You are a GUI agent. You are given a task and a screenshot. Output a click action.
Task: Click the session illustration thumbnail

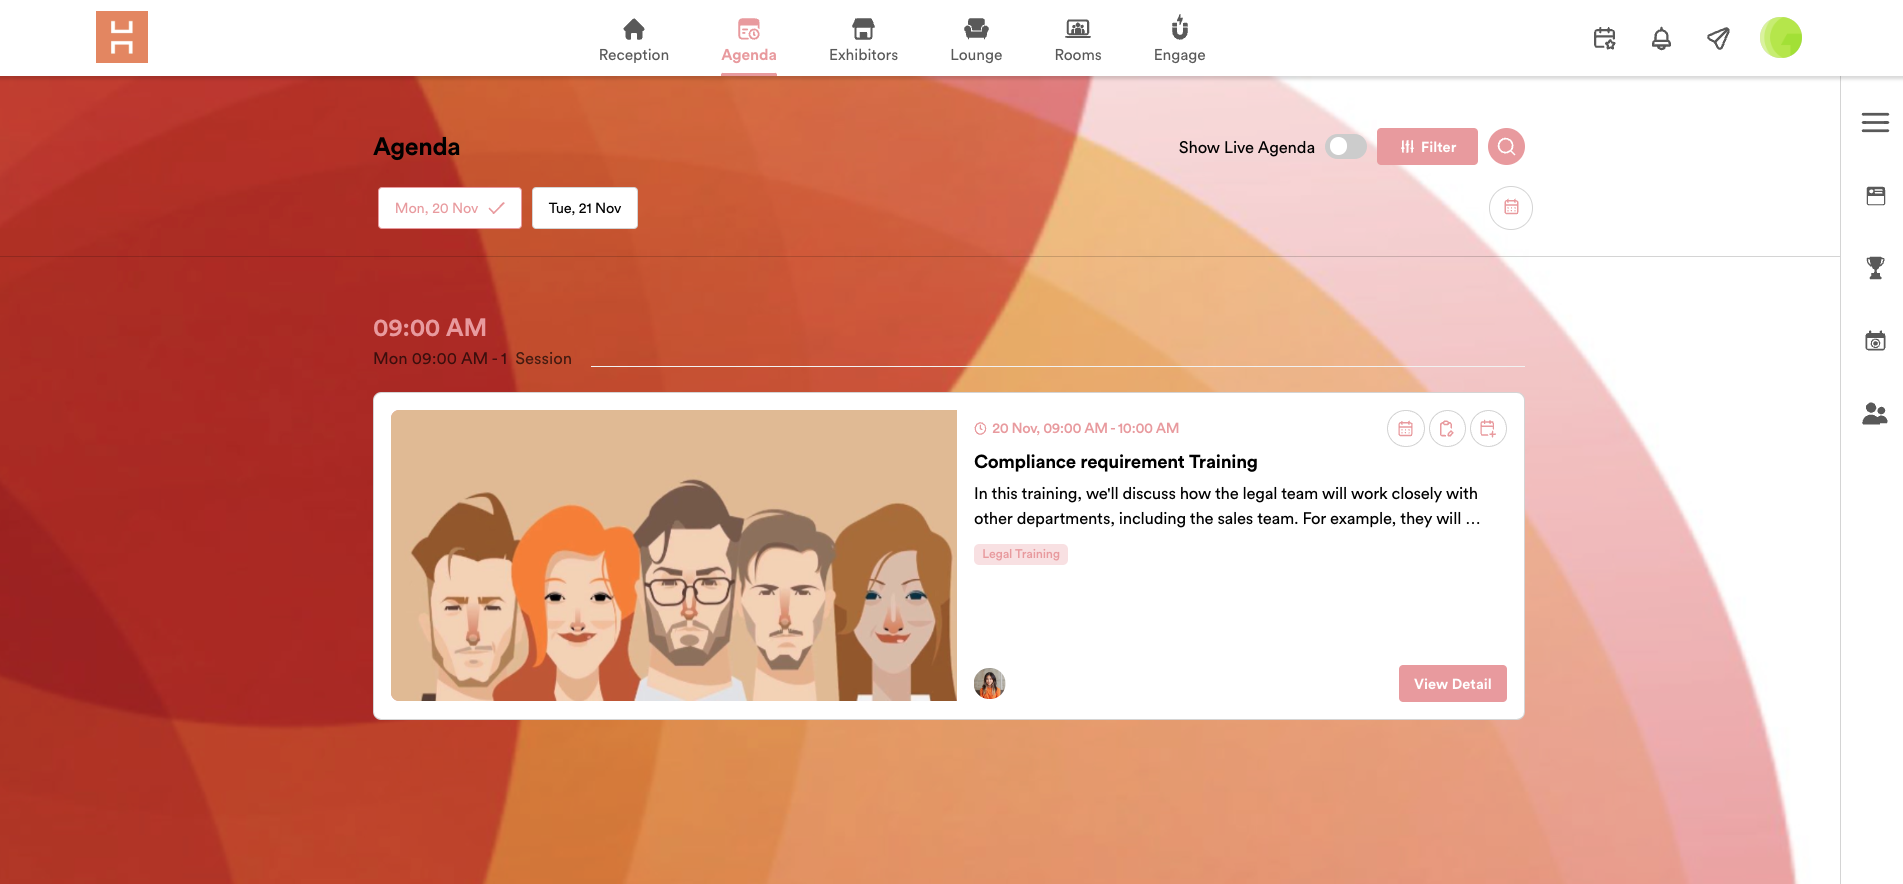[674, 555]
